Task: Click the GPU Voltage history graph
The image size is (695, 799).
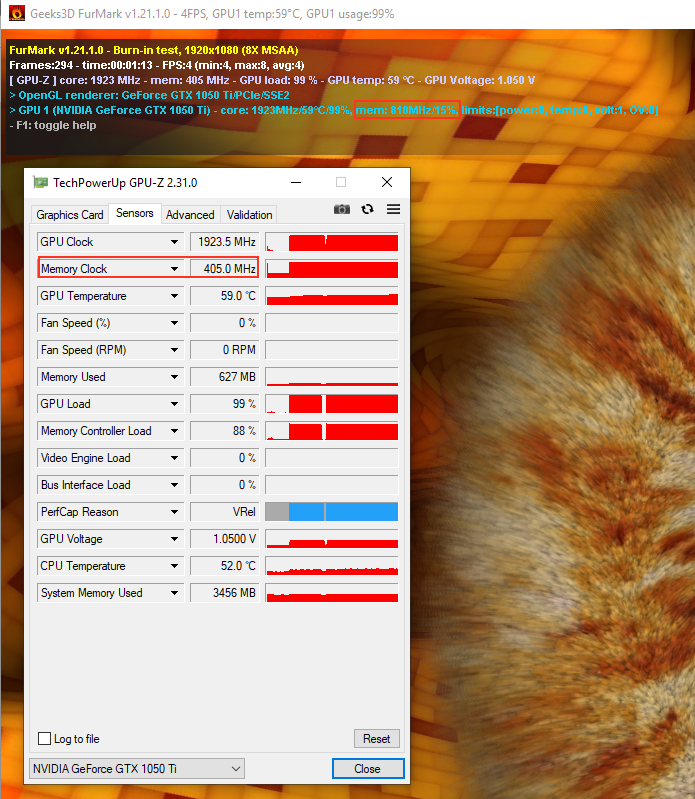Action: click(x=332, y=539)
